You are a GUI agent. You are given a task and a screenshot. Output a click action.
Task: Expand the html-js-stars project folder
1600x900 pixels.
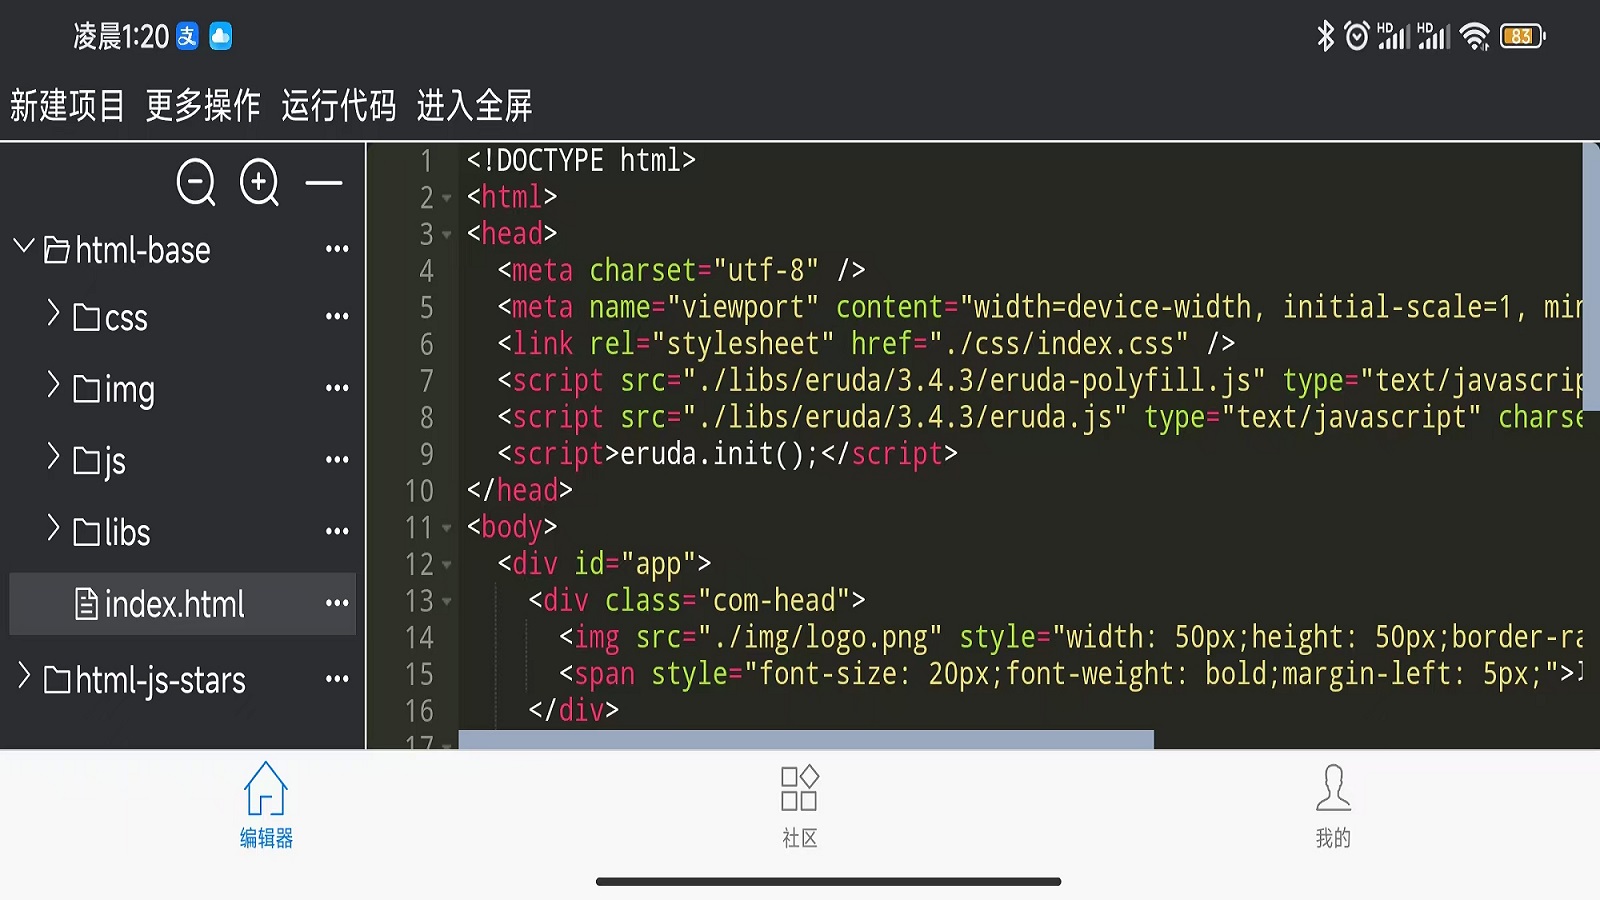24,677
